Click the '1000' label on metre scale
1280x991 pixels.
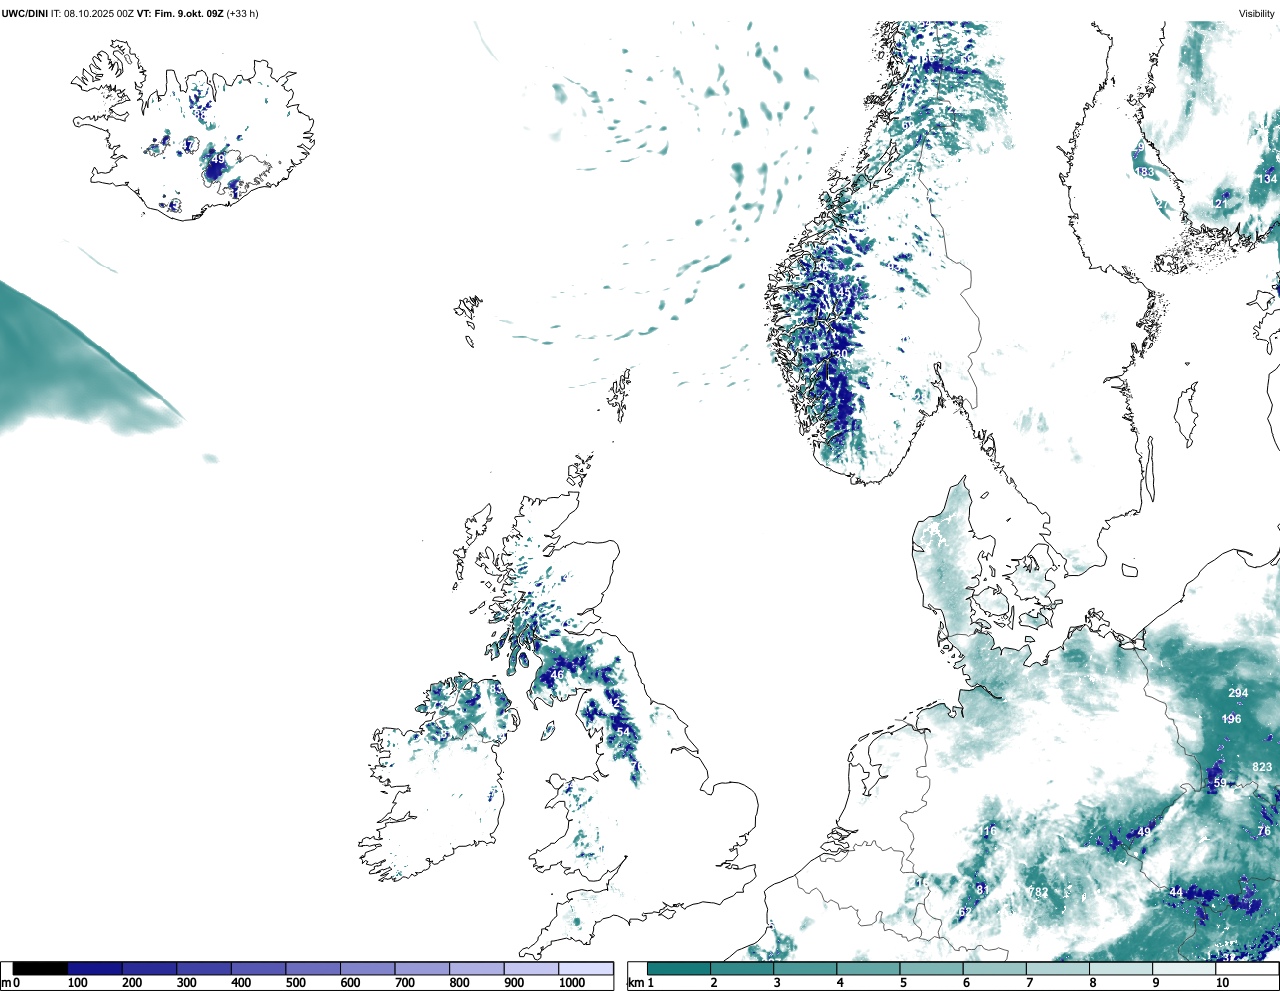[572, 984]
